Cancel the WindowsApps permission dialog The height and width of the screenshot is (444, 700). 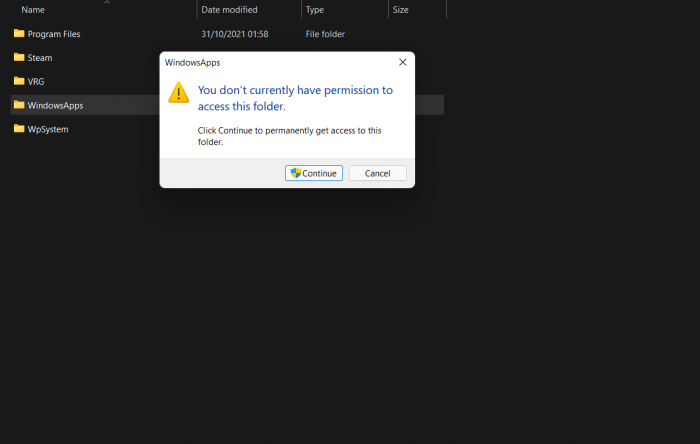pyautogui.click(x=377, y=173)
